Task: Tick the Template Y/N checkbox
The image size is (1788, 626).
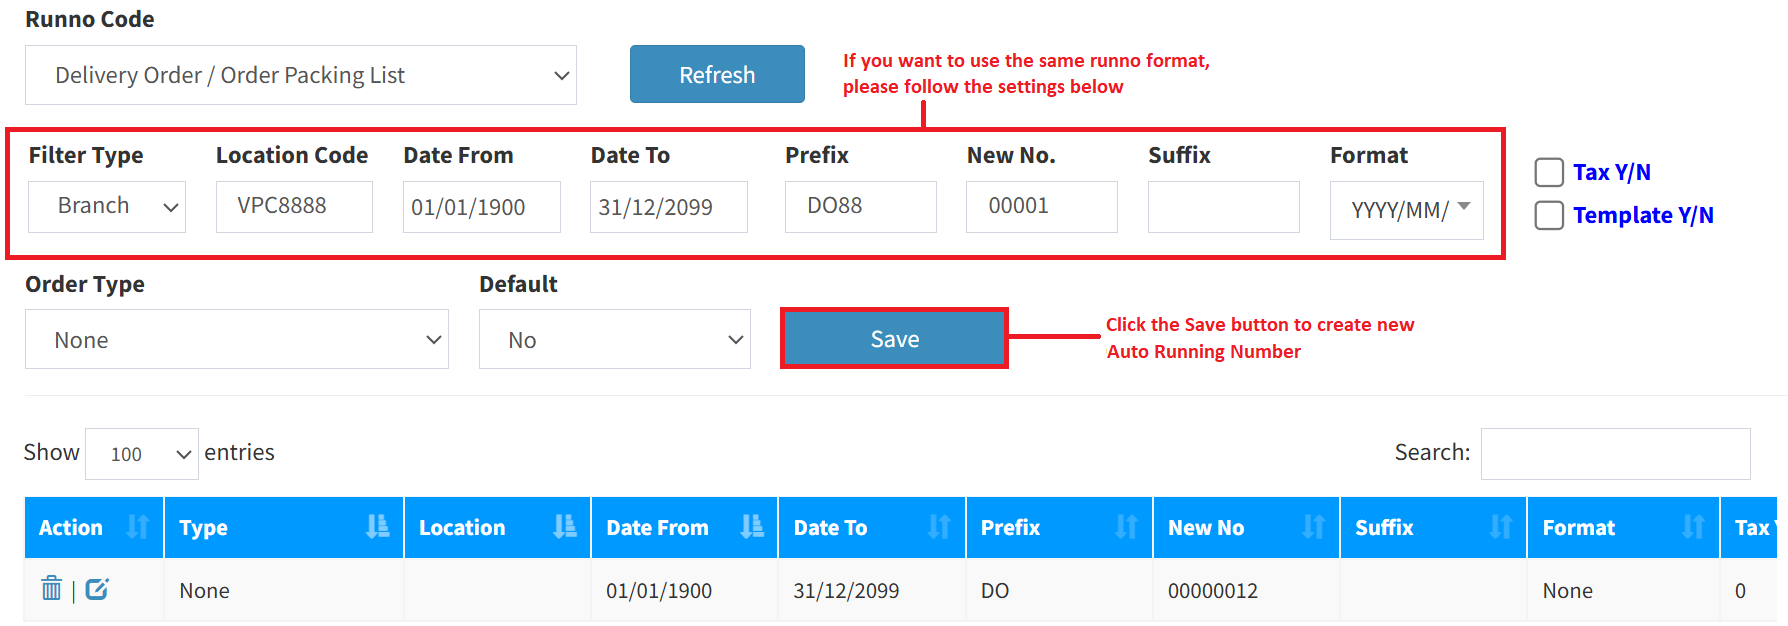Action: coord(1549,215)
